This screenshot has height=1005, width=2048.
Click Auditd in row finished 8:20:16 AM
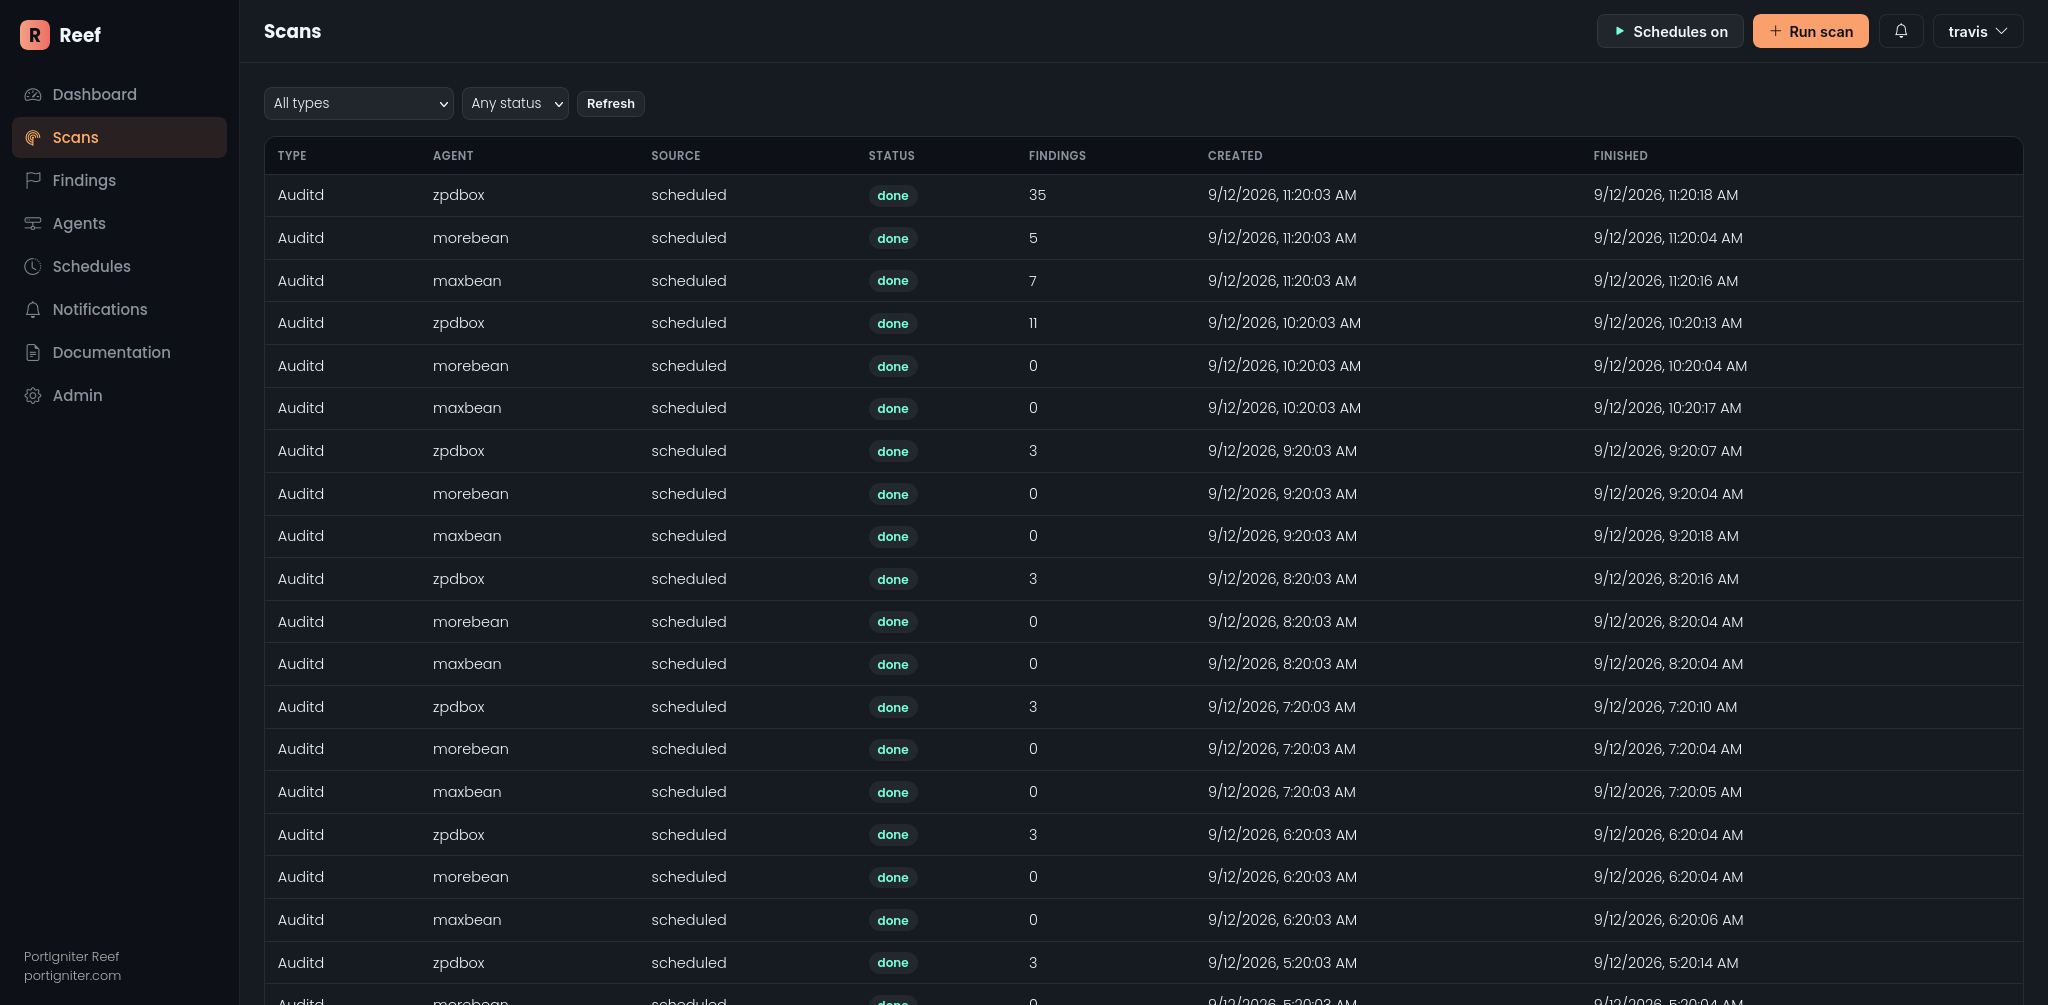(300, 579)
